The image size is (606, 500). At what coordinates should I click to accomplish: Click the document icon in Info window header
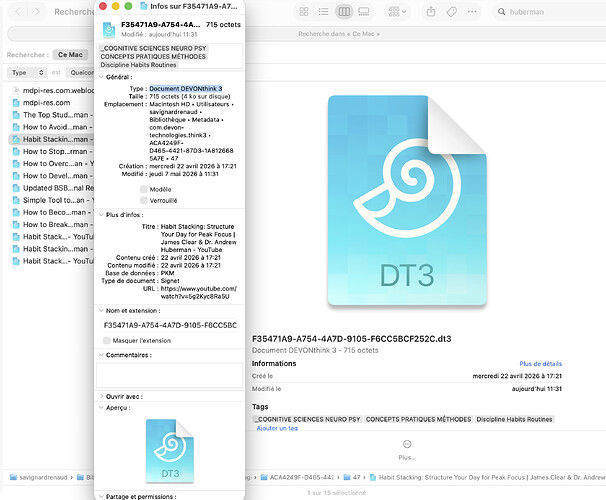click(x=109, y=30)
